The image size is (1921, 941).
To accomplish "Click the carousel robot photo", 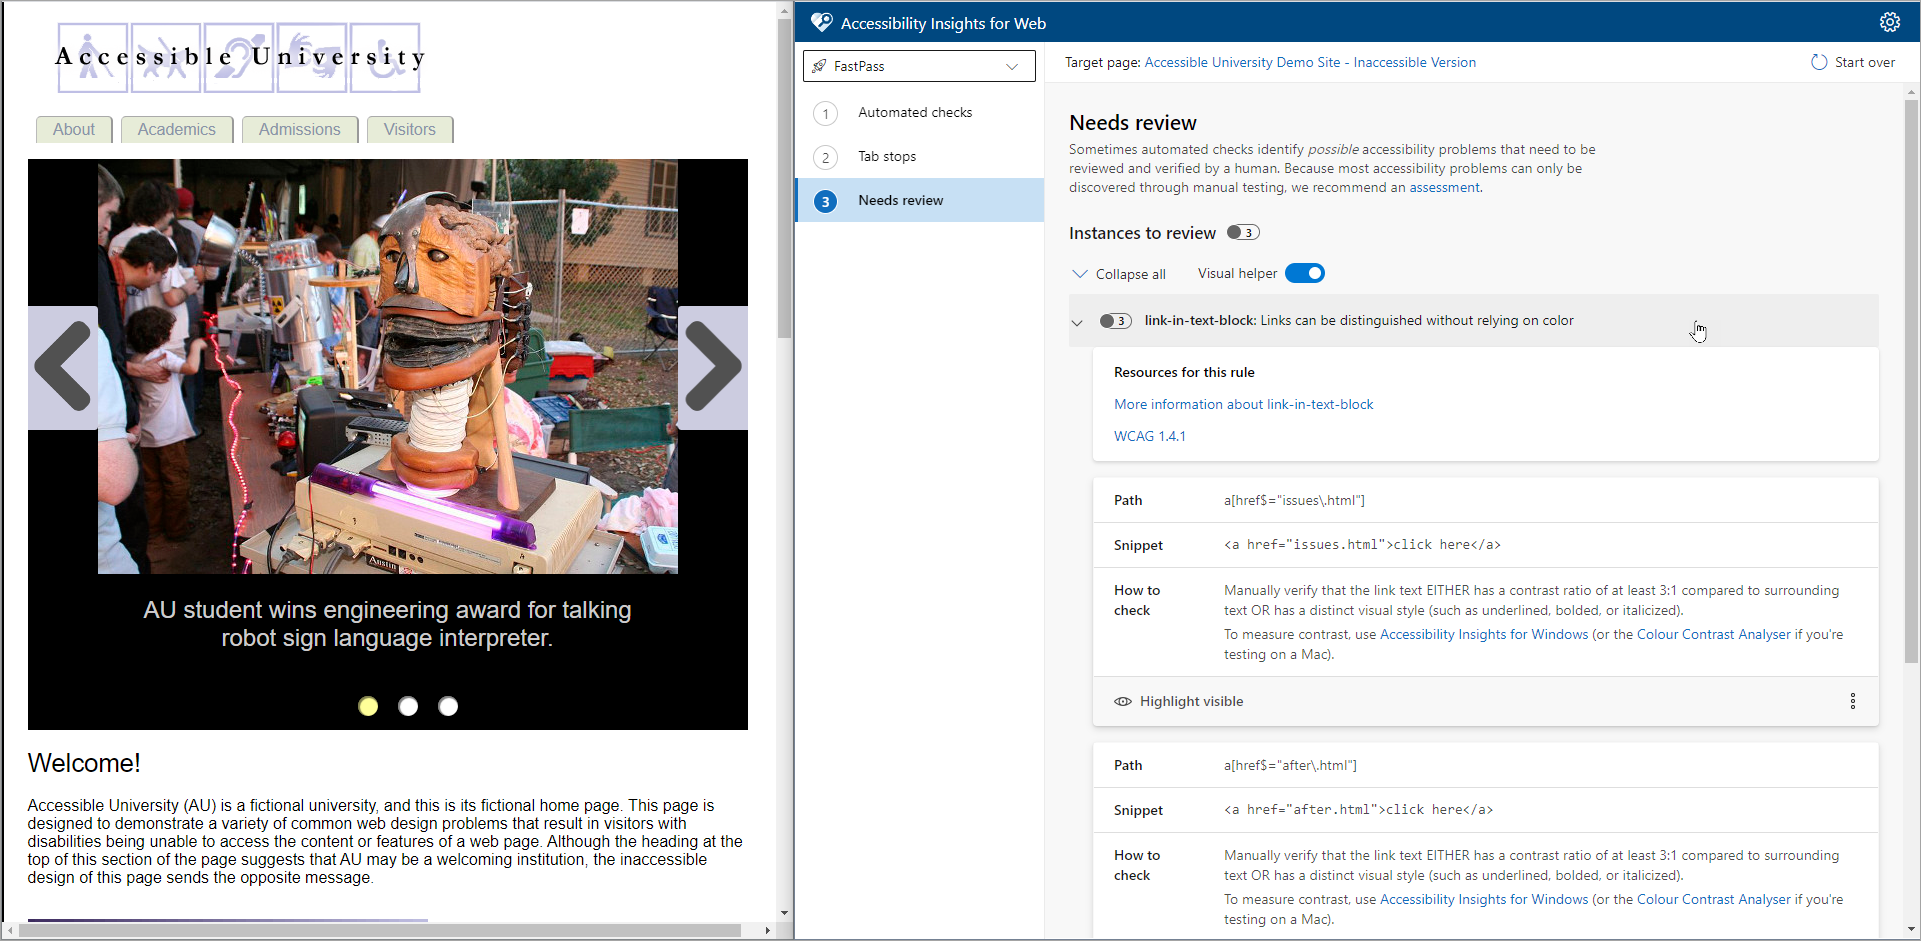I will point(388,366).
